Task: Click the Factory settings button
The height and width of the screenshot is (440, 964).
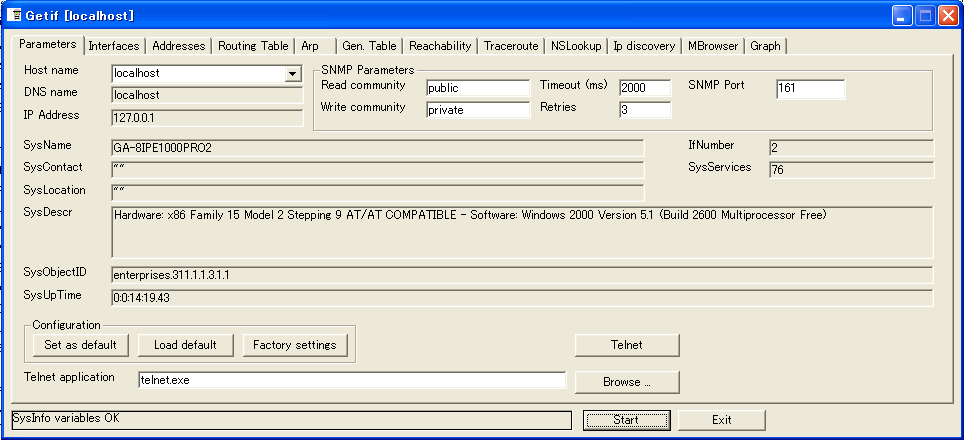Action: [x=294, y=345]
